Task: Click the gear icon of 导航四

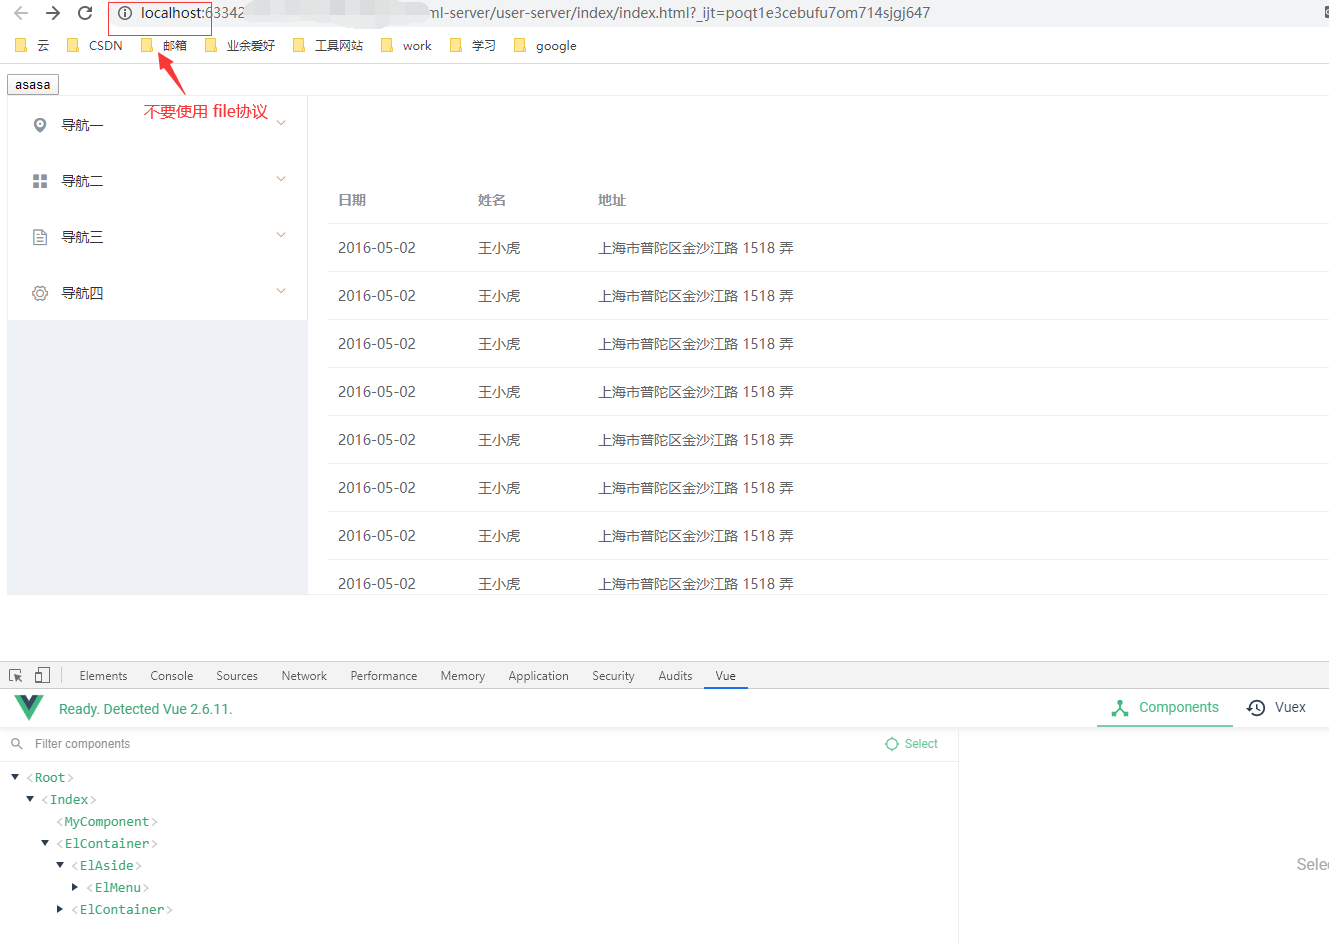Action: [x=40, y=293]
